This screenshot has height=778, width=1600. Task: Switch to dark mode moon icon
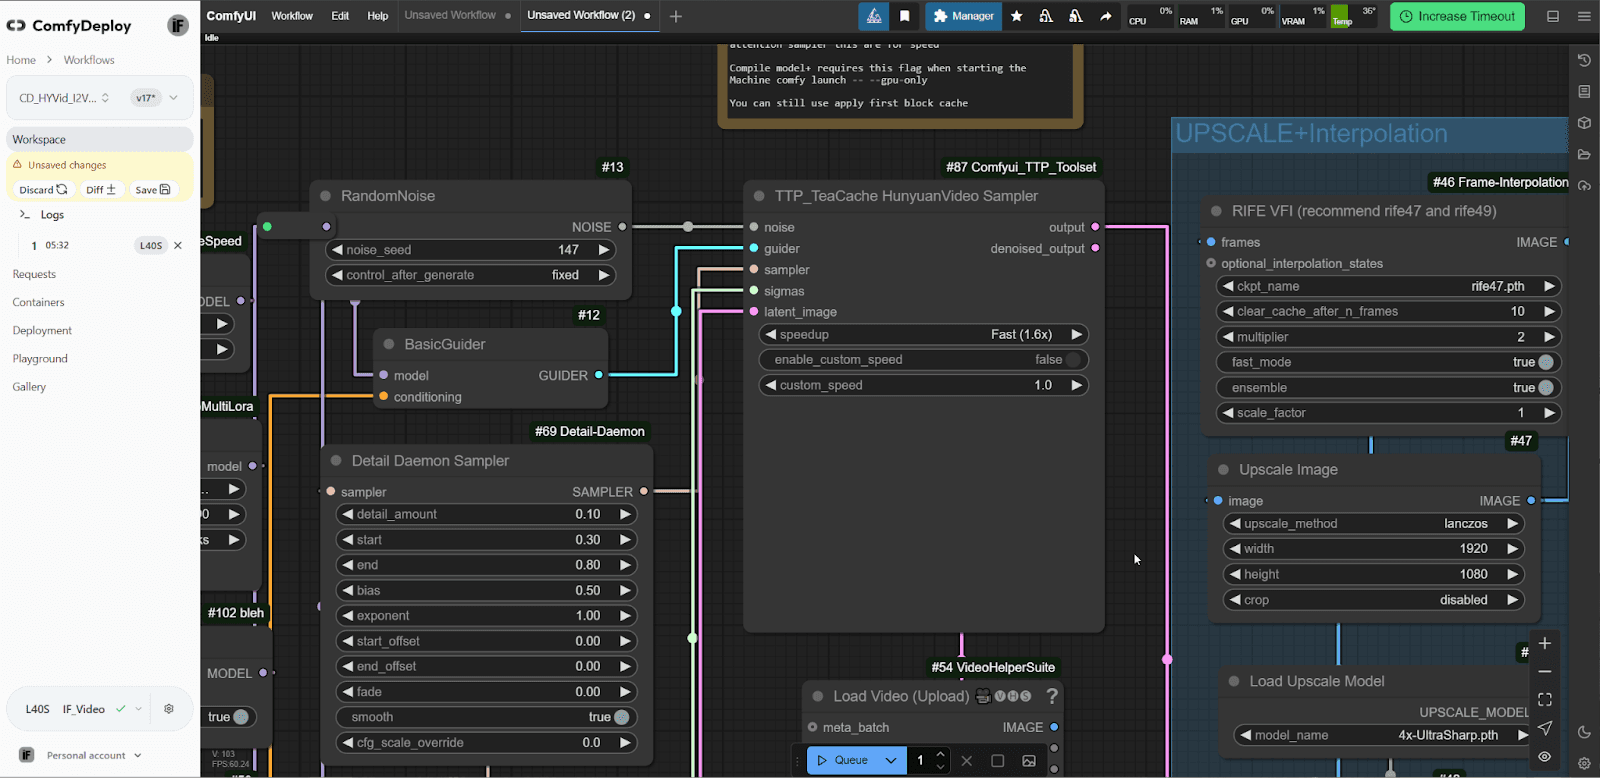pyautogui.click(x=1584, y=732)
